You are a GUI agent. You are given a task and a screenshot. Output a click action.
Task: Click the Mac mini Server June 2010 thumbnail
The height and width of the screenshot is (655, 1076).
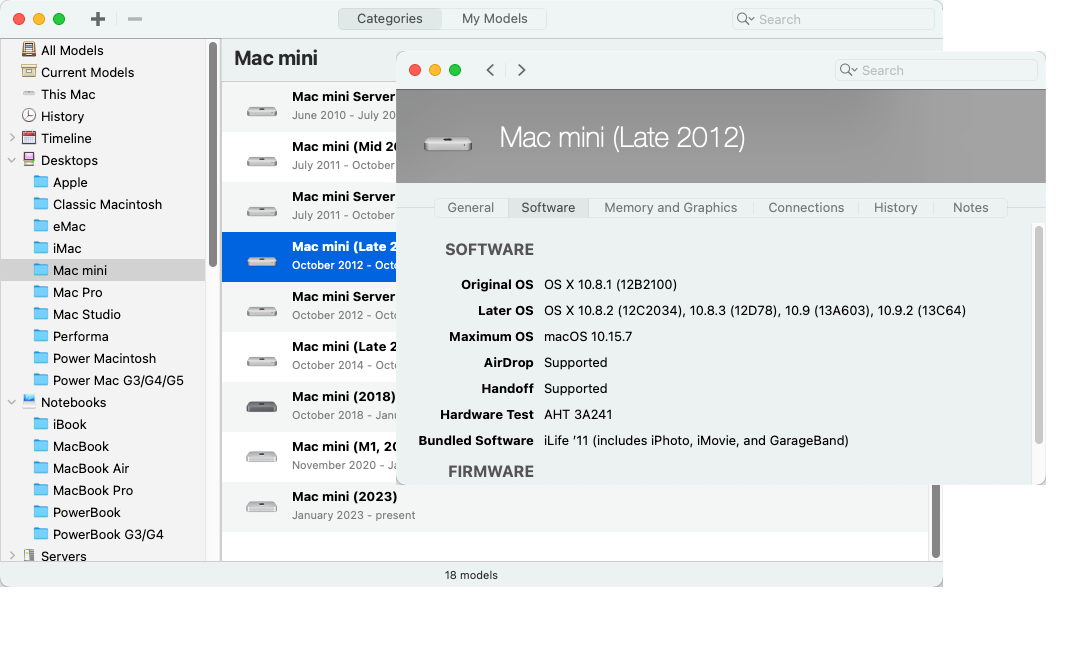click(261, 111)
